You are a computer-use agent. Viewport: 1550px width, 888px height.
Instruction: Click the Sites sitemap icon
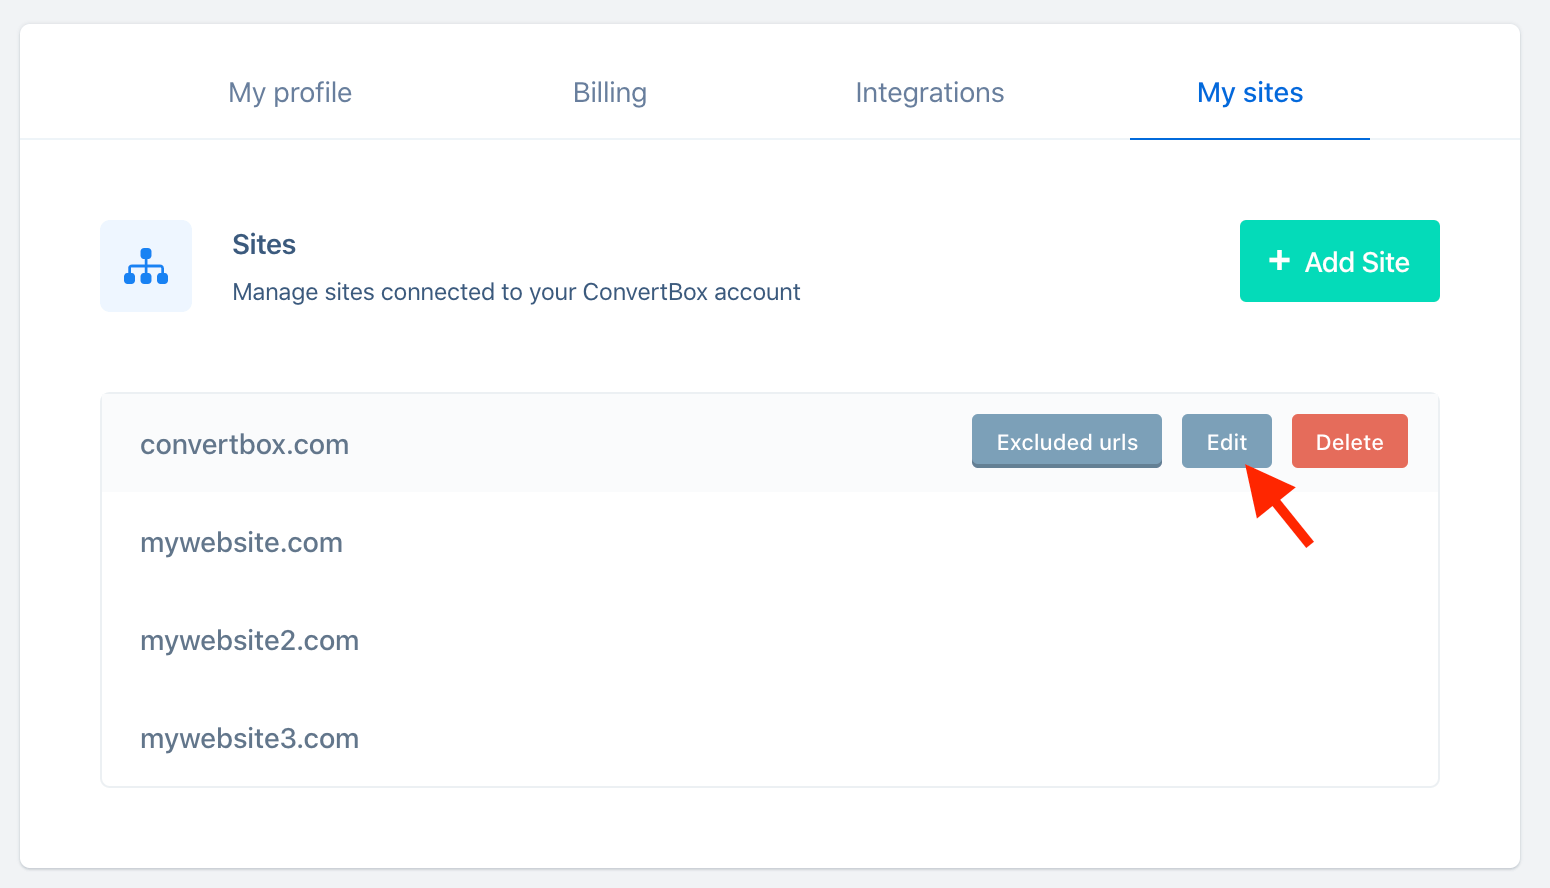tap(146, 266)
